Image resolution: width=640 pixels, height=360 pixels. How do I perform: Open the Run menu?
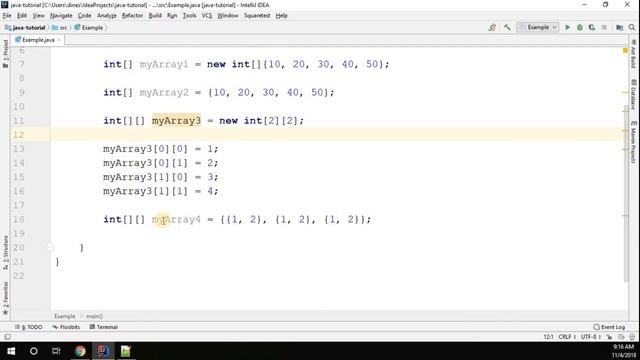[x=172, y=16]
